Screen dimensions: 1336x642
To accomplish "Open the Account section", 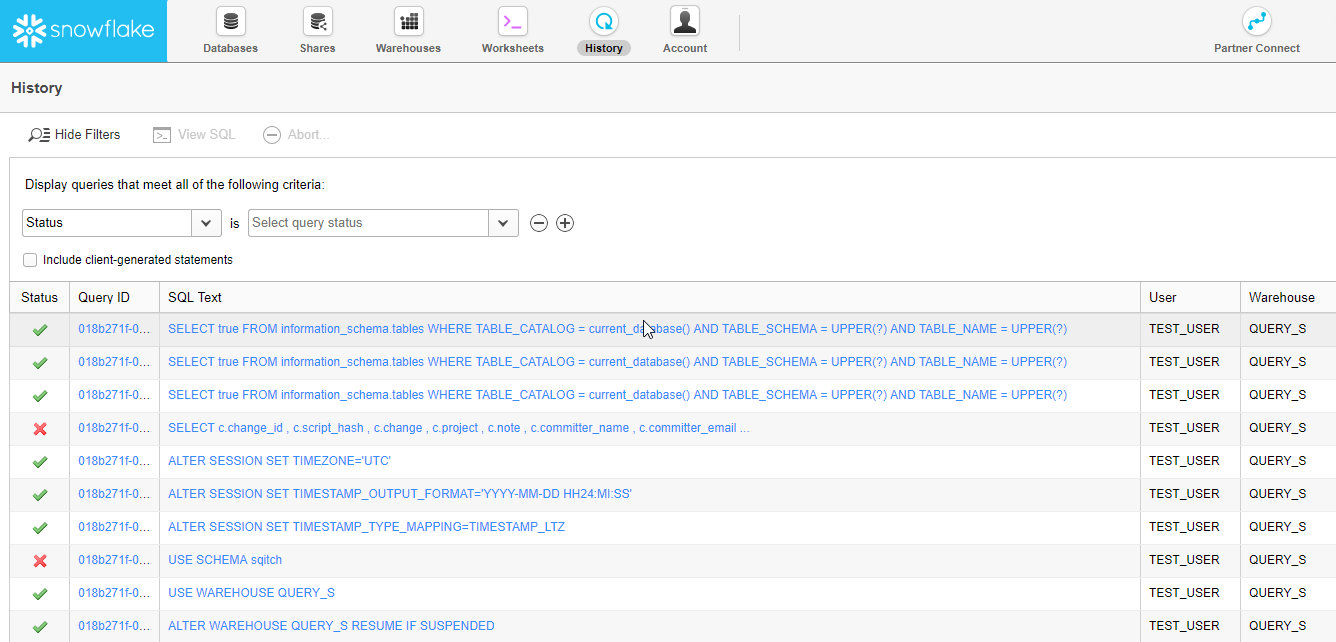I will 684,30.
